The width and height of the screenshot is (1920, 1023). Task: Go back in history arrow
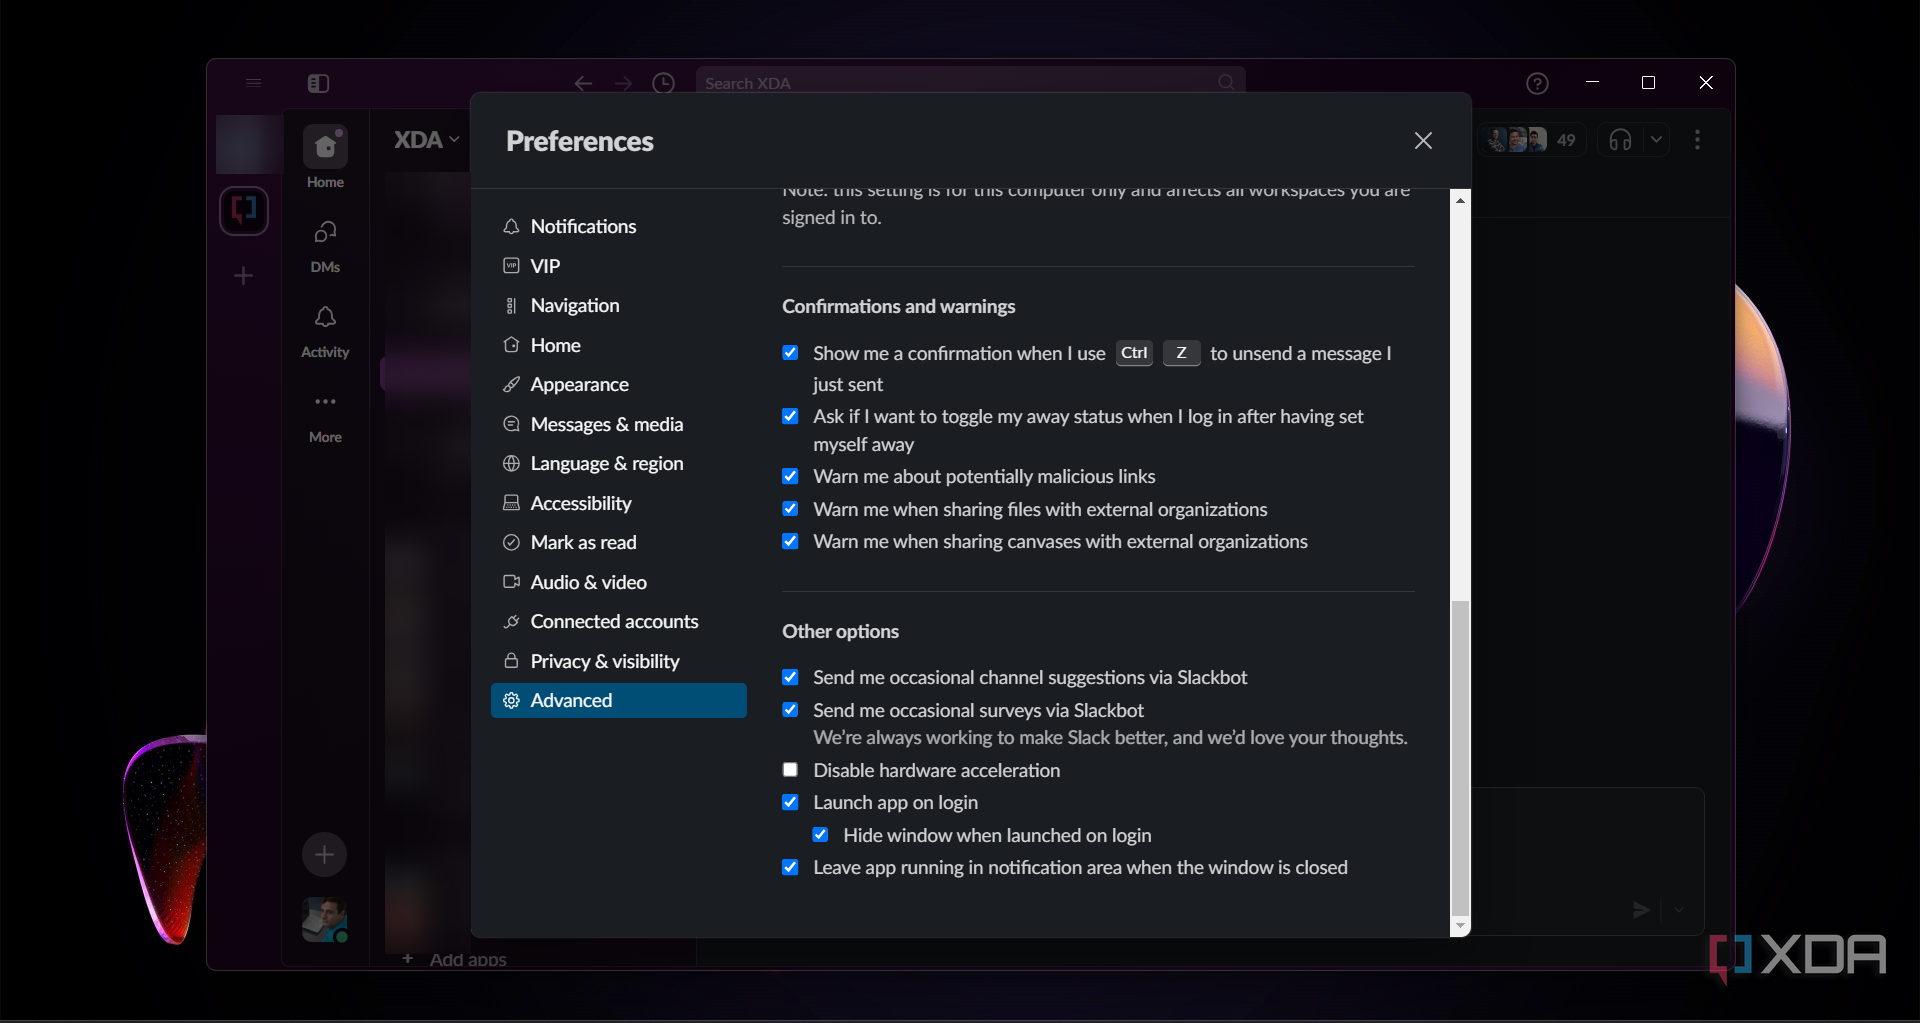pos(583,83)
